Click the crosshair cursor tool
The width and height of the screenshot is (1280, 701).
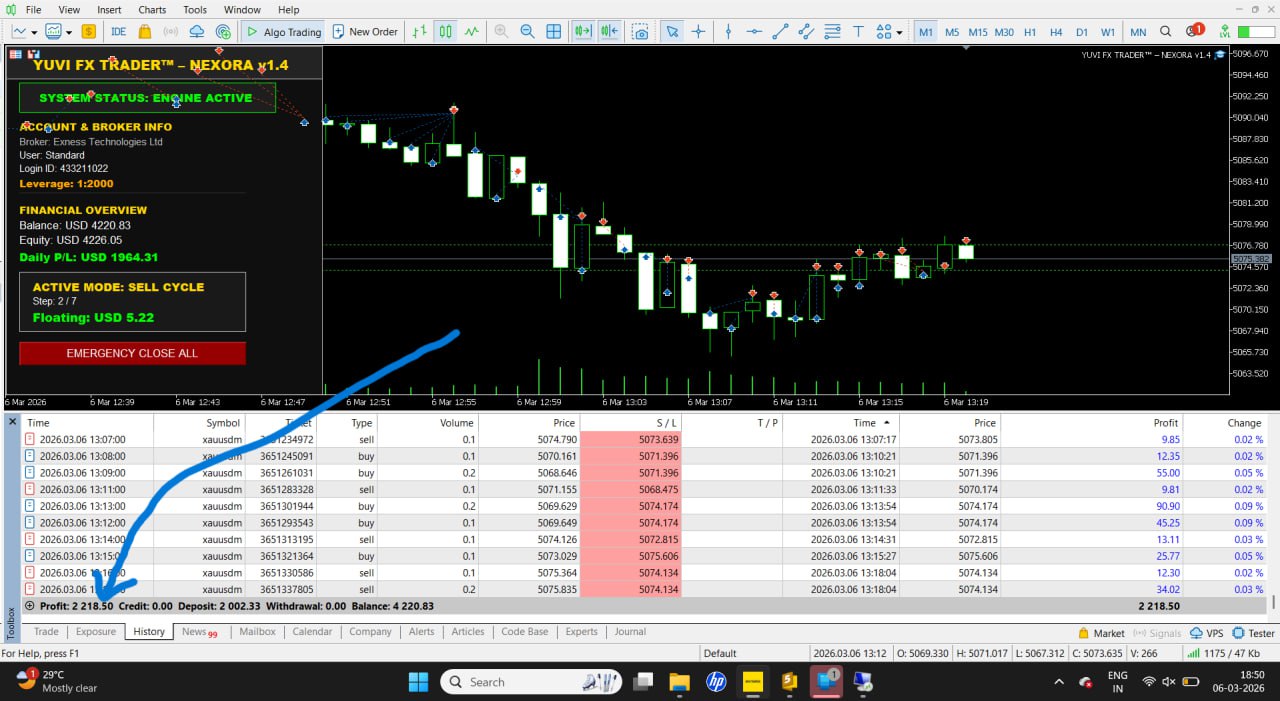click(x=698, y=32)
